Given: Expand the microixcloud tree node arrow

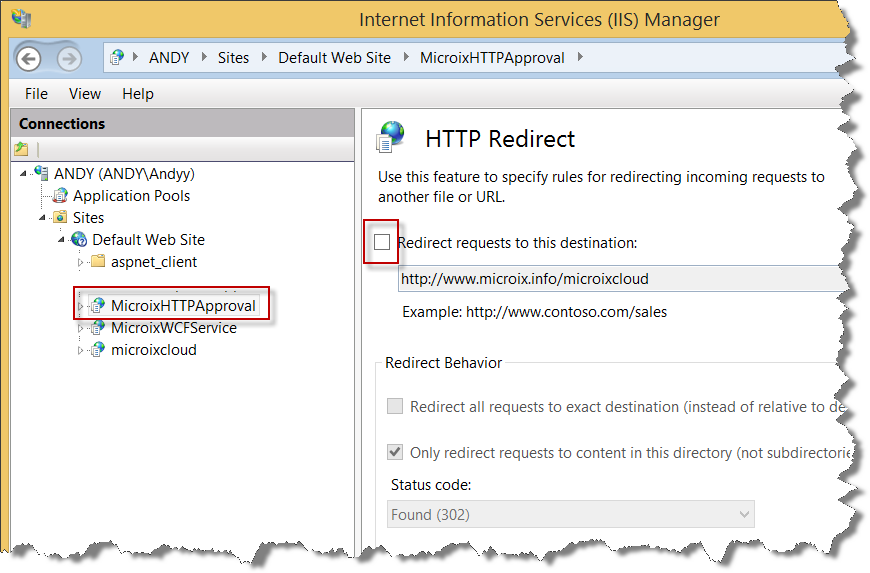Looking at the screenshot, I should 81,350.
